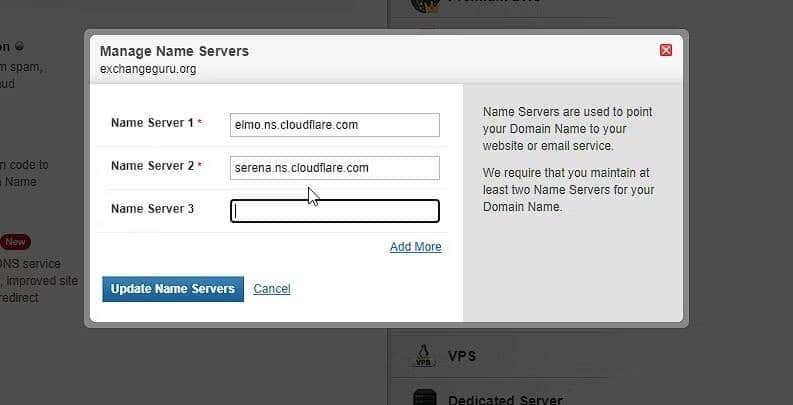Image resolution: width=793 pixels, height=405 pixels.
Task: Click the Manage Name Servers title
Action: point(174,51)
